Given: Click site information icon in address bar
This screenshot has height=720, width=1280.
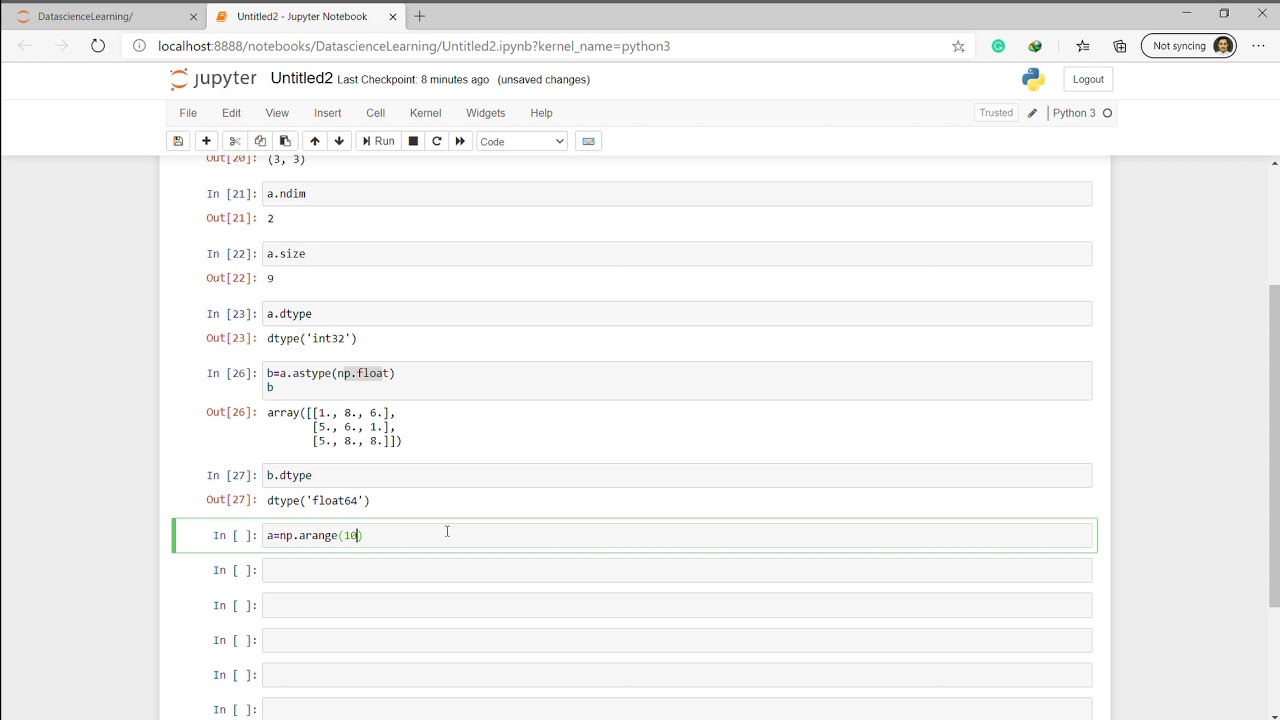Looking at the screenshot, I should tap(139, 46).
